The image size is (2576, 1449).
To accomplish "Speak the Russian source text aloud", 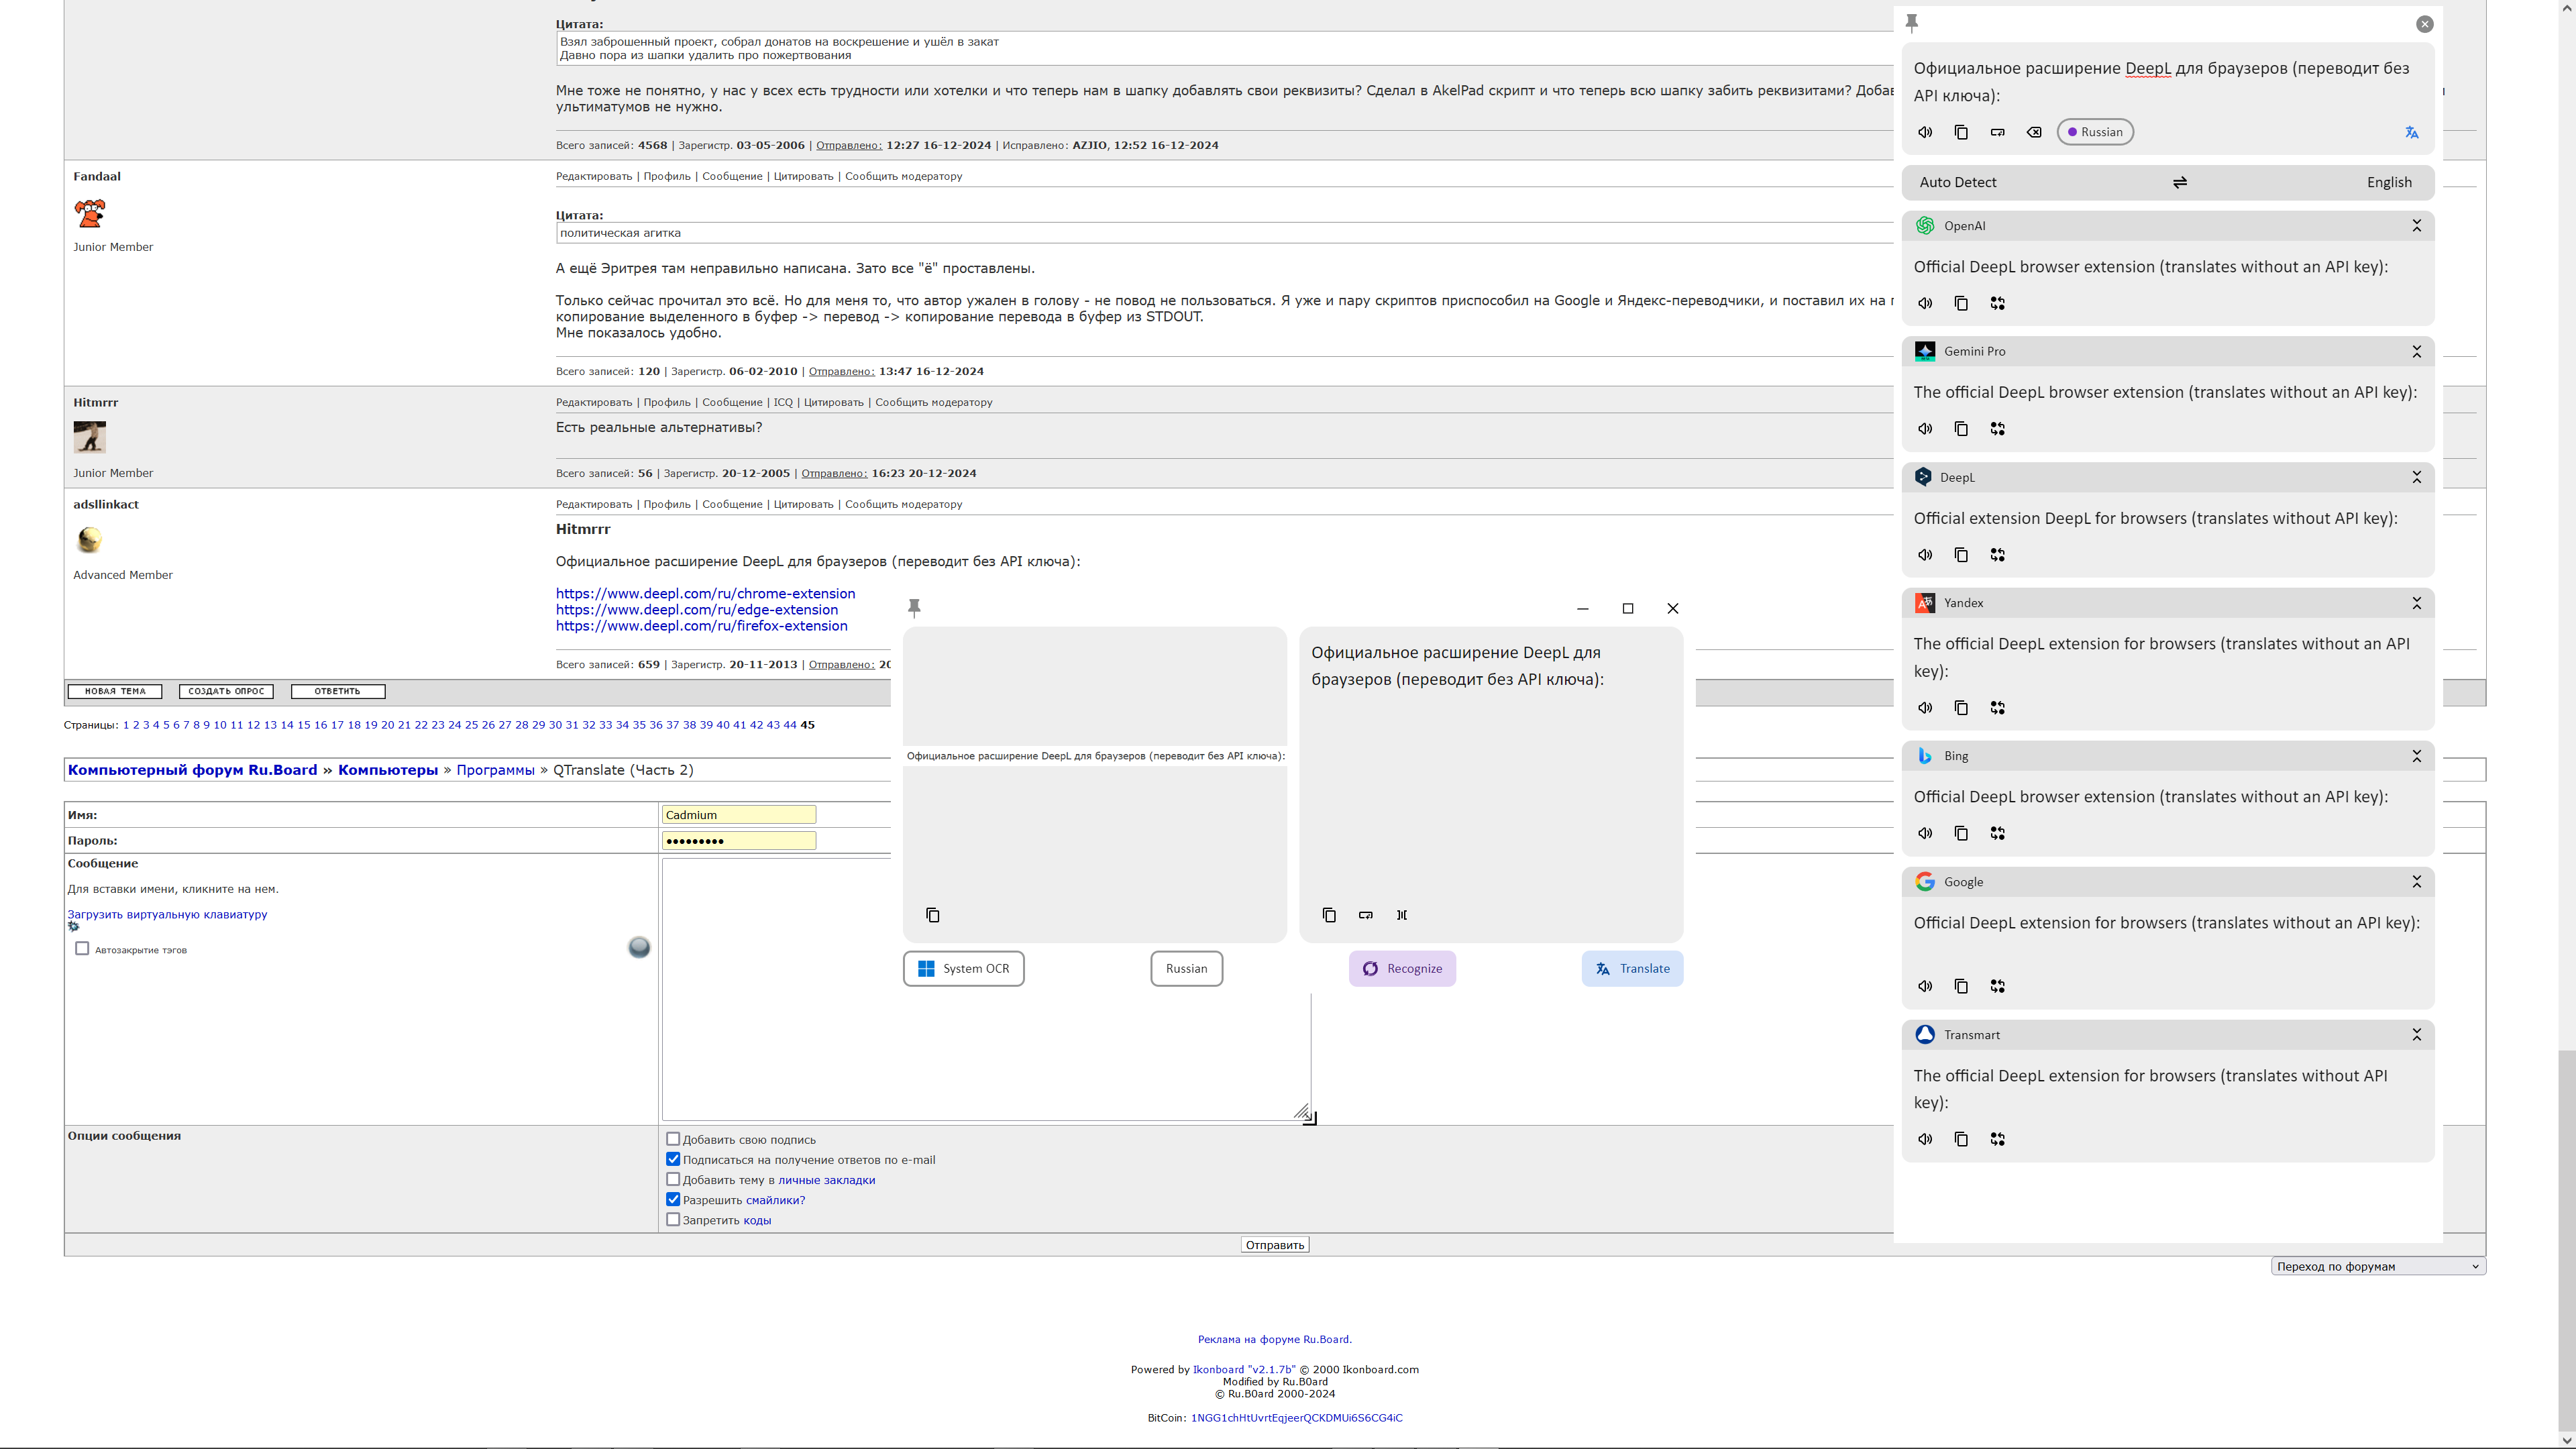I will [x=1925, y=132].
